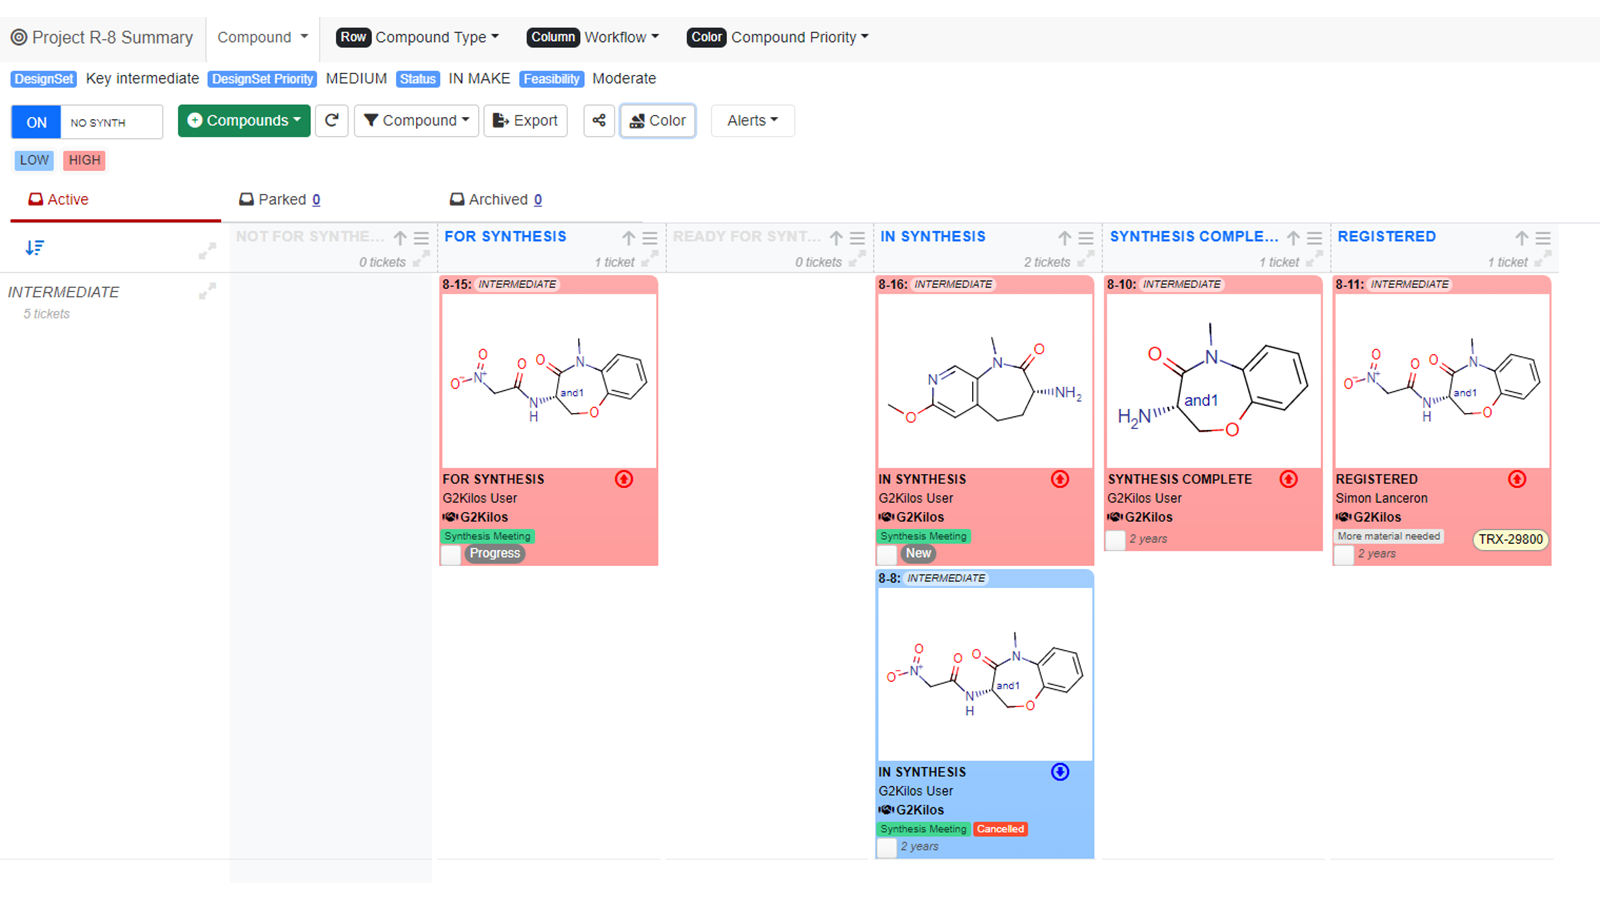
Task: Click the blue low priority icon on card 8-8
Action: 1060,772
